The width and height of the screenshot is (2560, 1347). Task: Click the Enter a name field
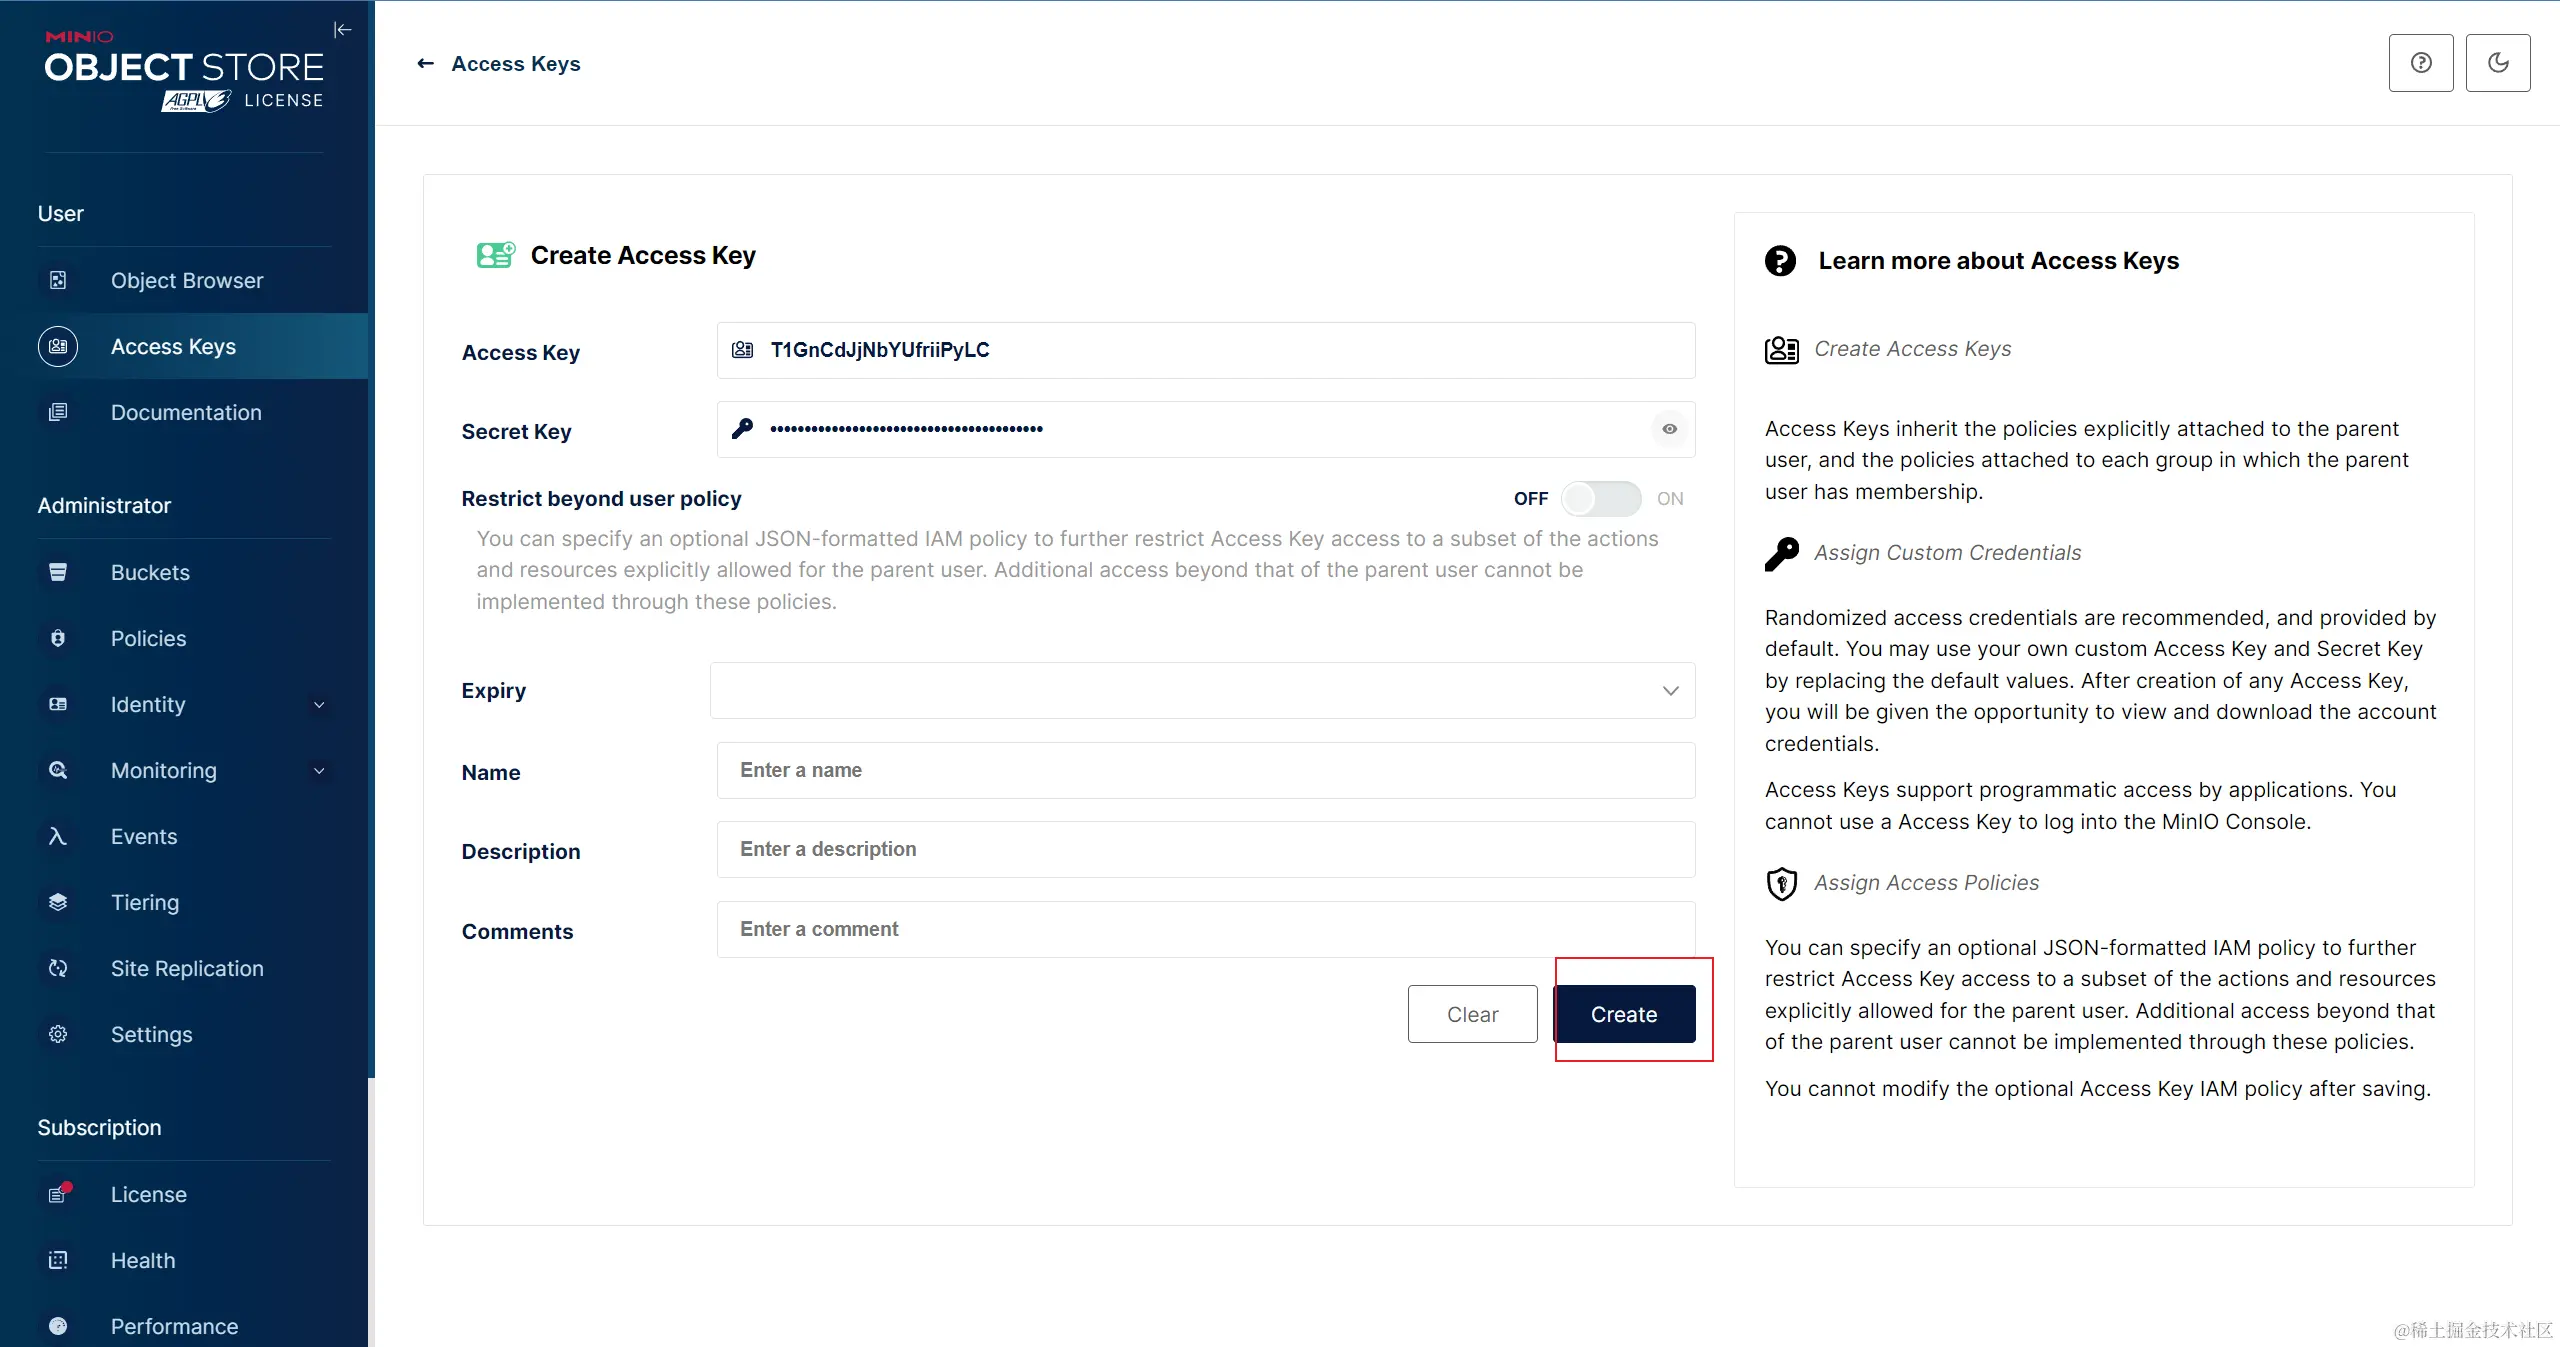[x=1205, y=770]
